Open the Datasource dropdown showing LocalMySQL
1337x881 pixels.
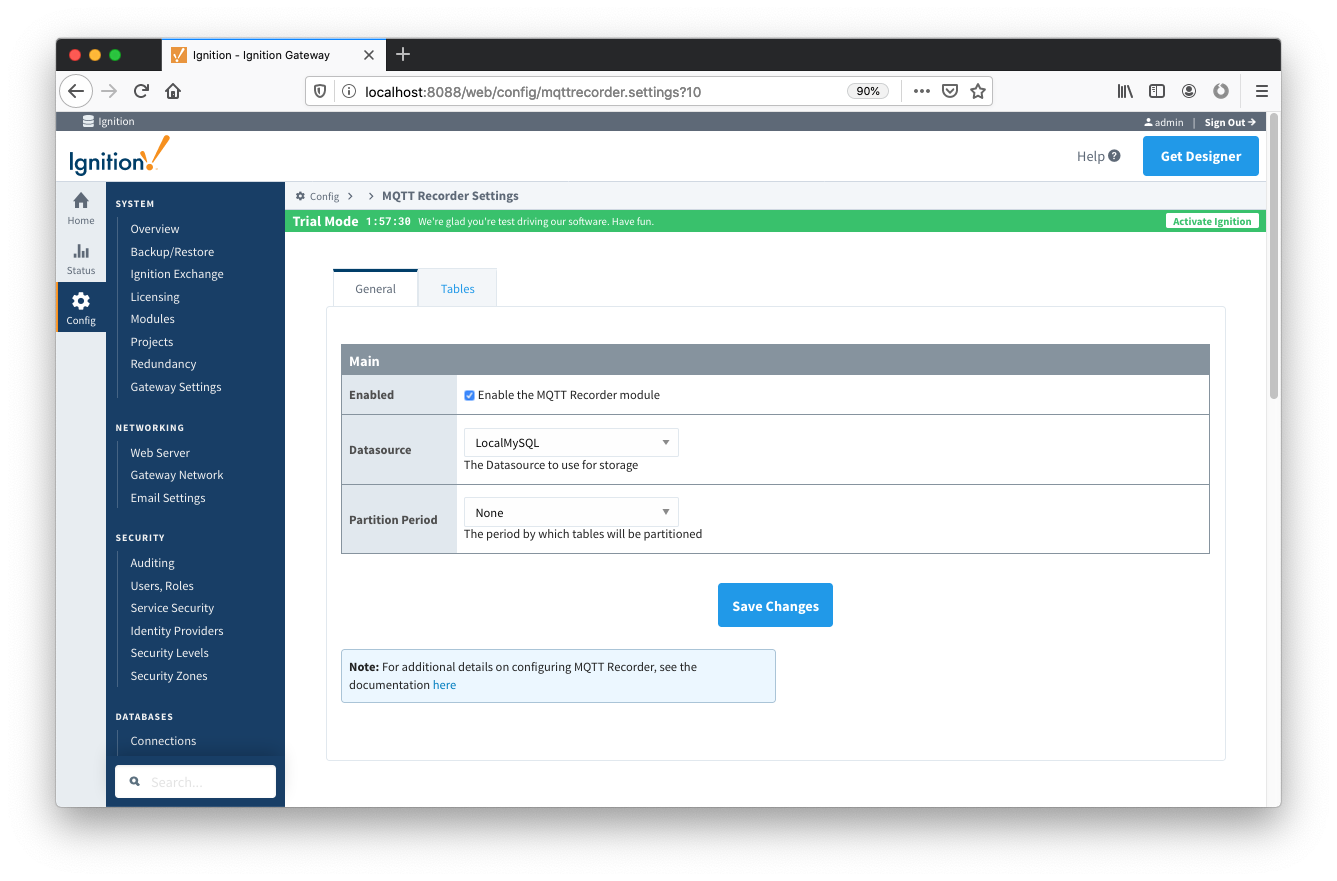coord(571,442)
